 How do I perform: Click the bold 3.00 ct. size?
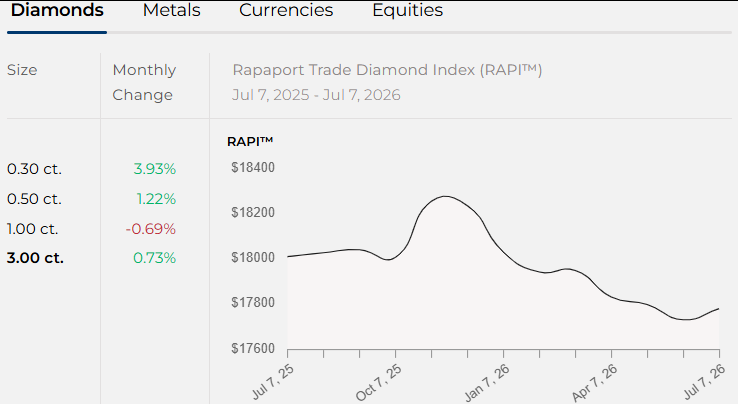35,258
